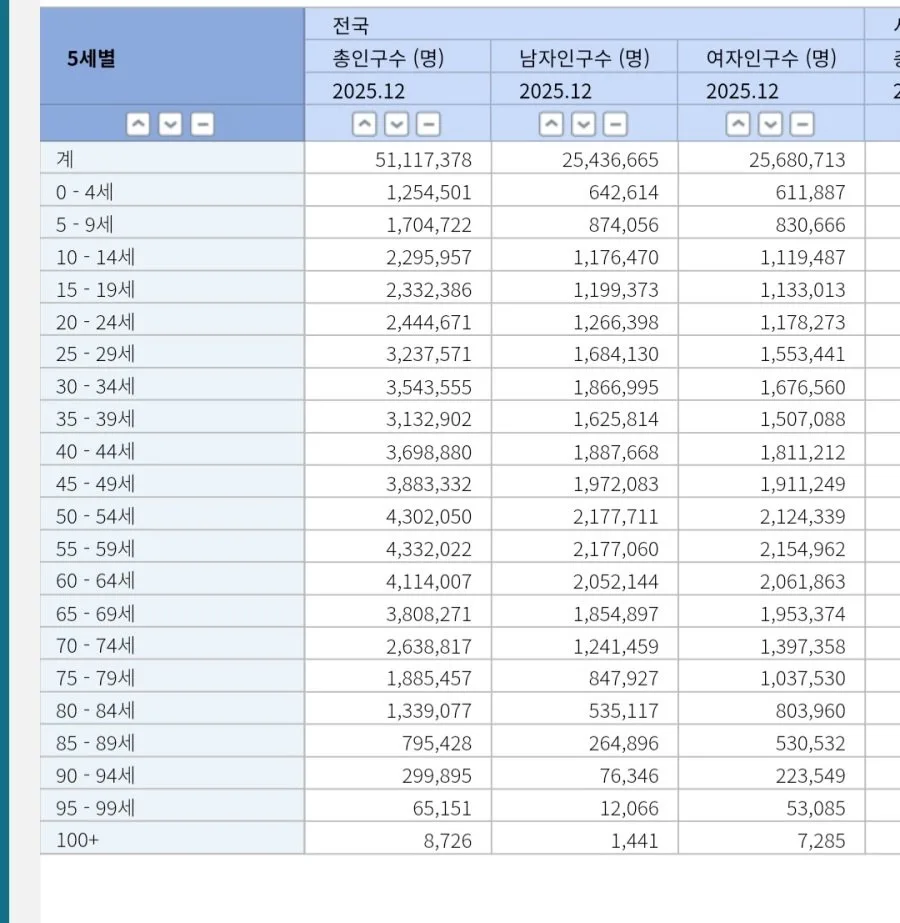Select the 70 - 74세 row label
This screenshot has width=900, height=923.
[x=172, y=644]
